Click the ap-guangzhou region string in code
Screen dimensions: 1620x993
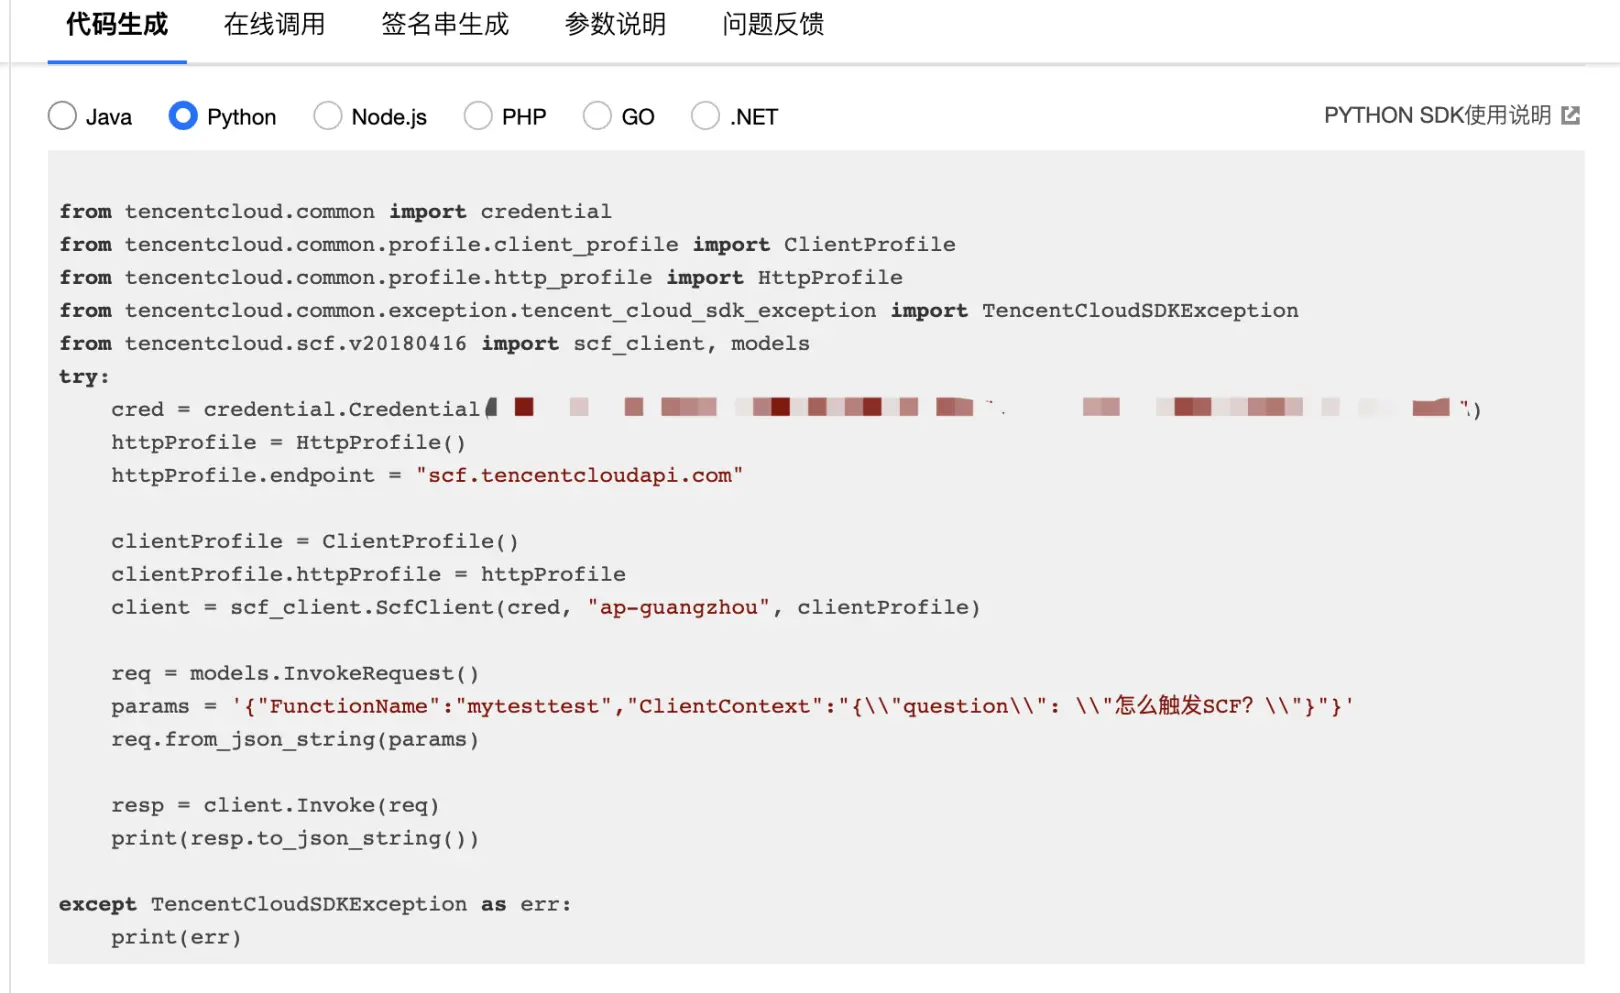point(679,607)
